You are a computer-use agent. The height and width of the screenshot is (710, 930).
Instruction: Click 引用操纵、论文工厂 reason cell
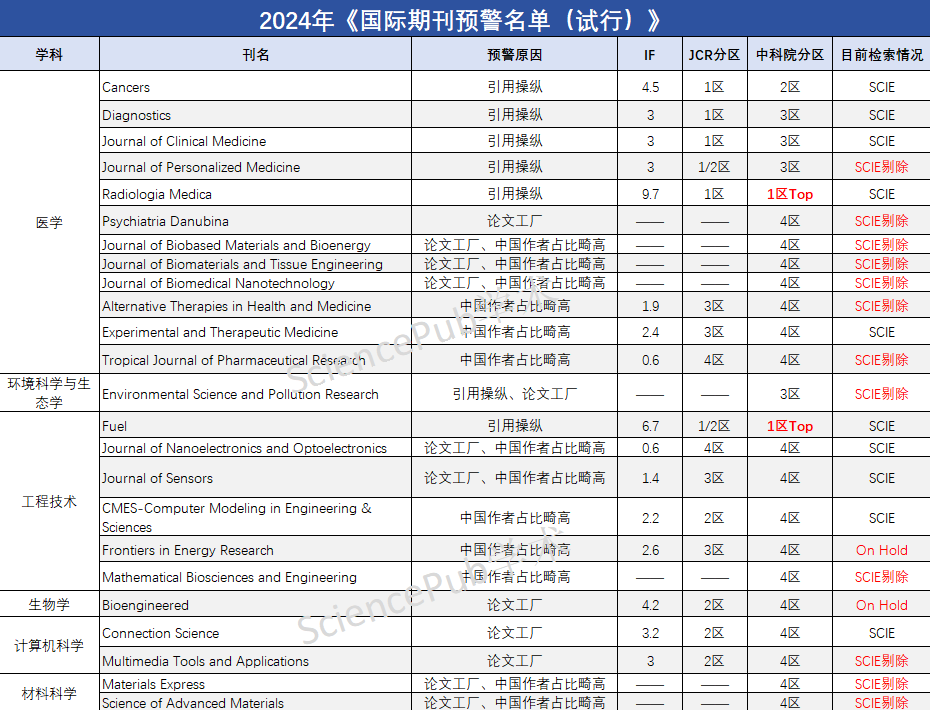coord(515,394)
